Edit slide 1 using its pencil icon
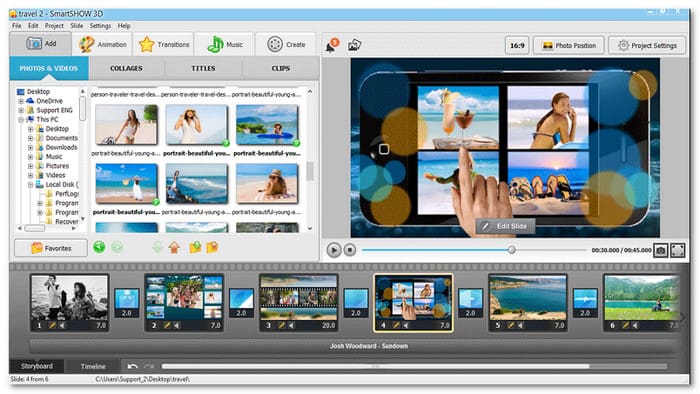 [x=52, y=325]
